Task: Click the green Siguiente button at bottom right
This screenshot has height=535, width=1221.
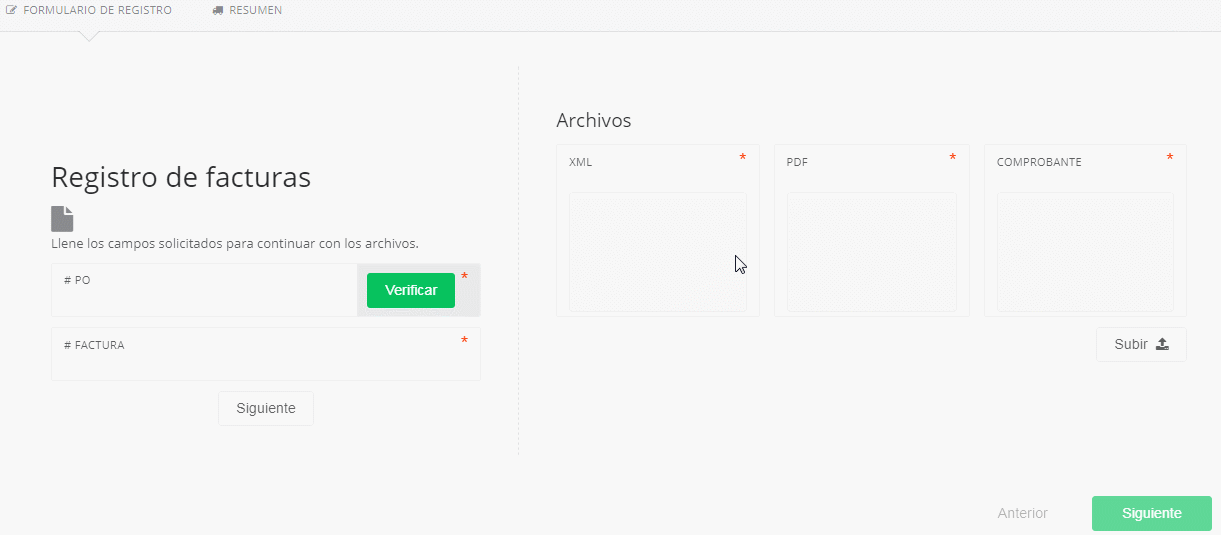Action: click(x=1151, y=513)
